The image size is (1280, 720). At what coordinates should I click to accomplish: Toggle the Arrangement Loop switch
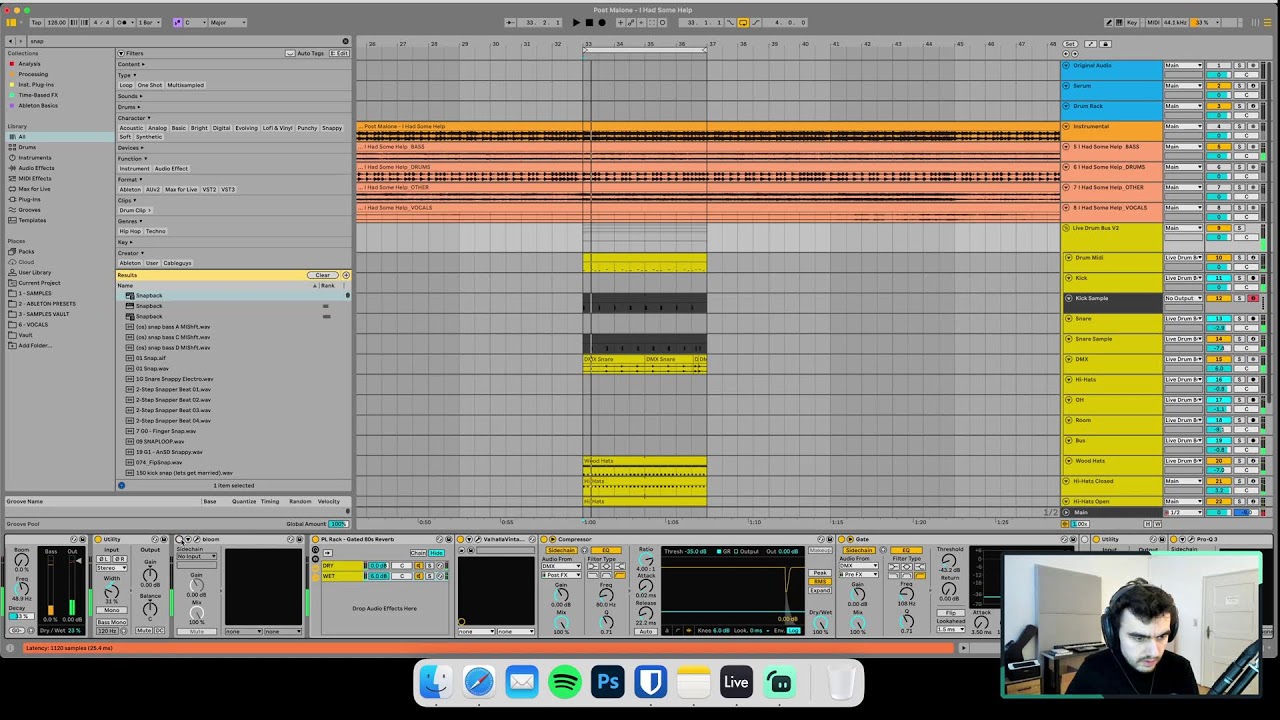point(743,22)
